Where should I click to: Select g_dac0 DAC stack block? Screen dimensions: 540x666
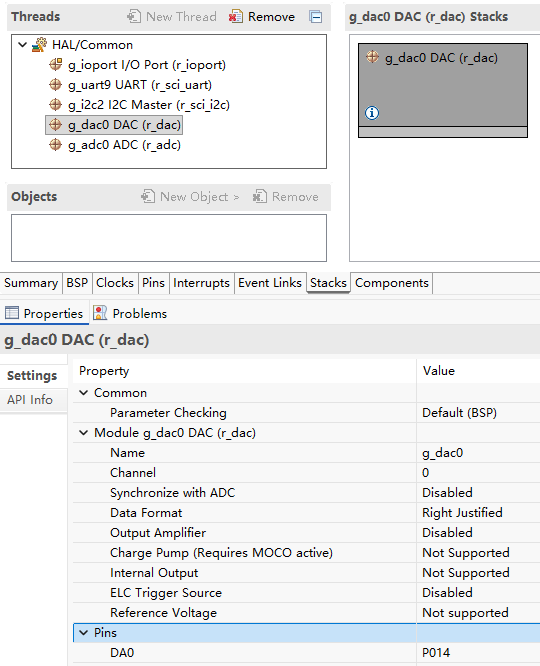tap(443, 90)
